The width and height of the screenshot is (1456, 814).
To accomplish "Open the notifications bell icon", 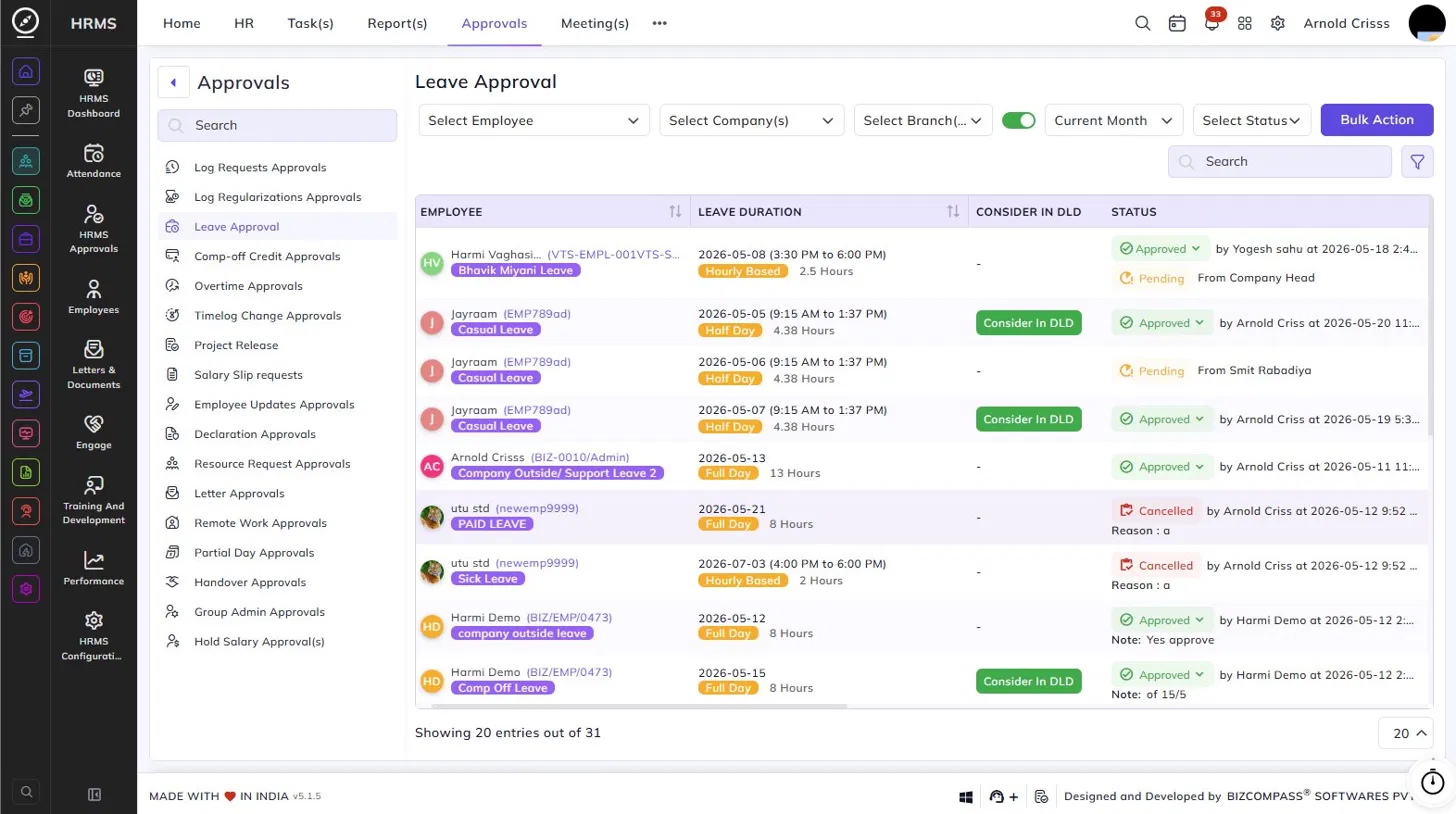I will (1211, 24).
